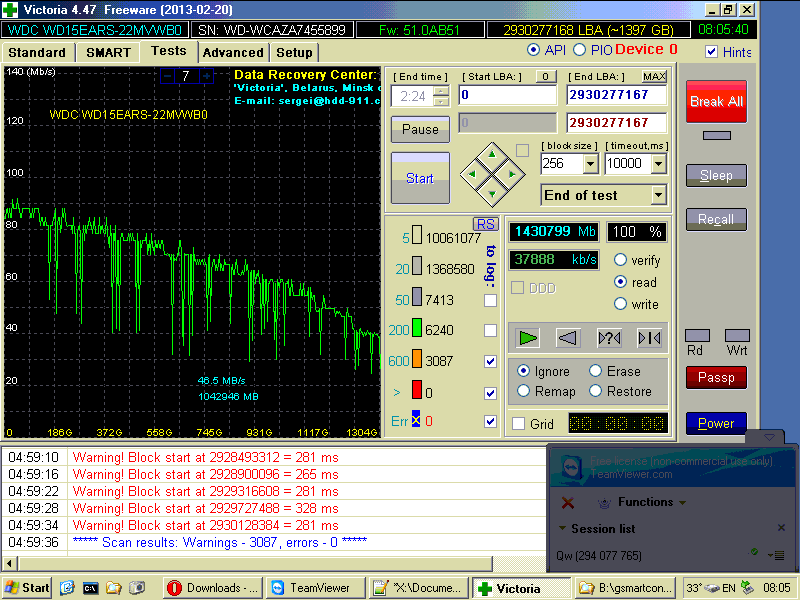Switch to the Advanced tab

coord(233,53)
